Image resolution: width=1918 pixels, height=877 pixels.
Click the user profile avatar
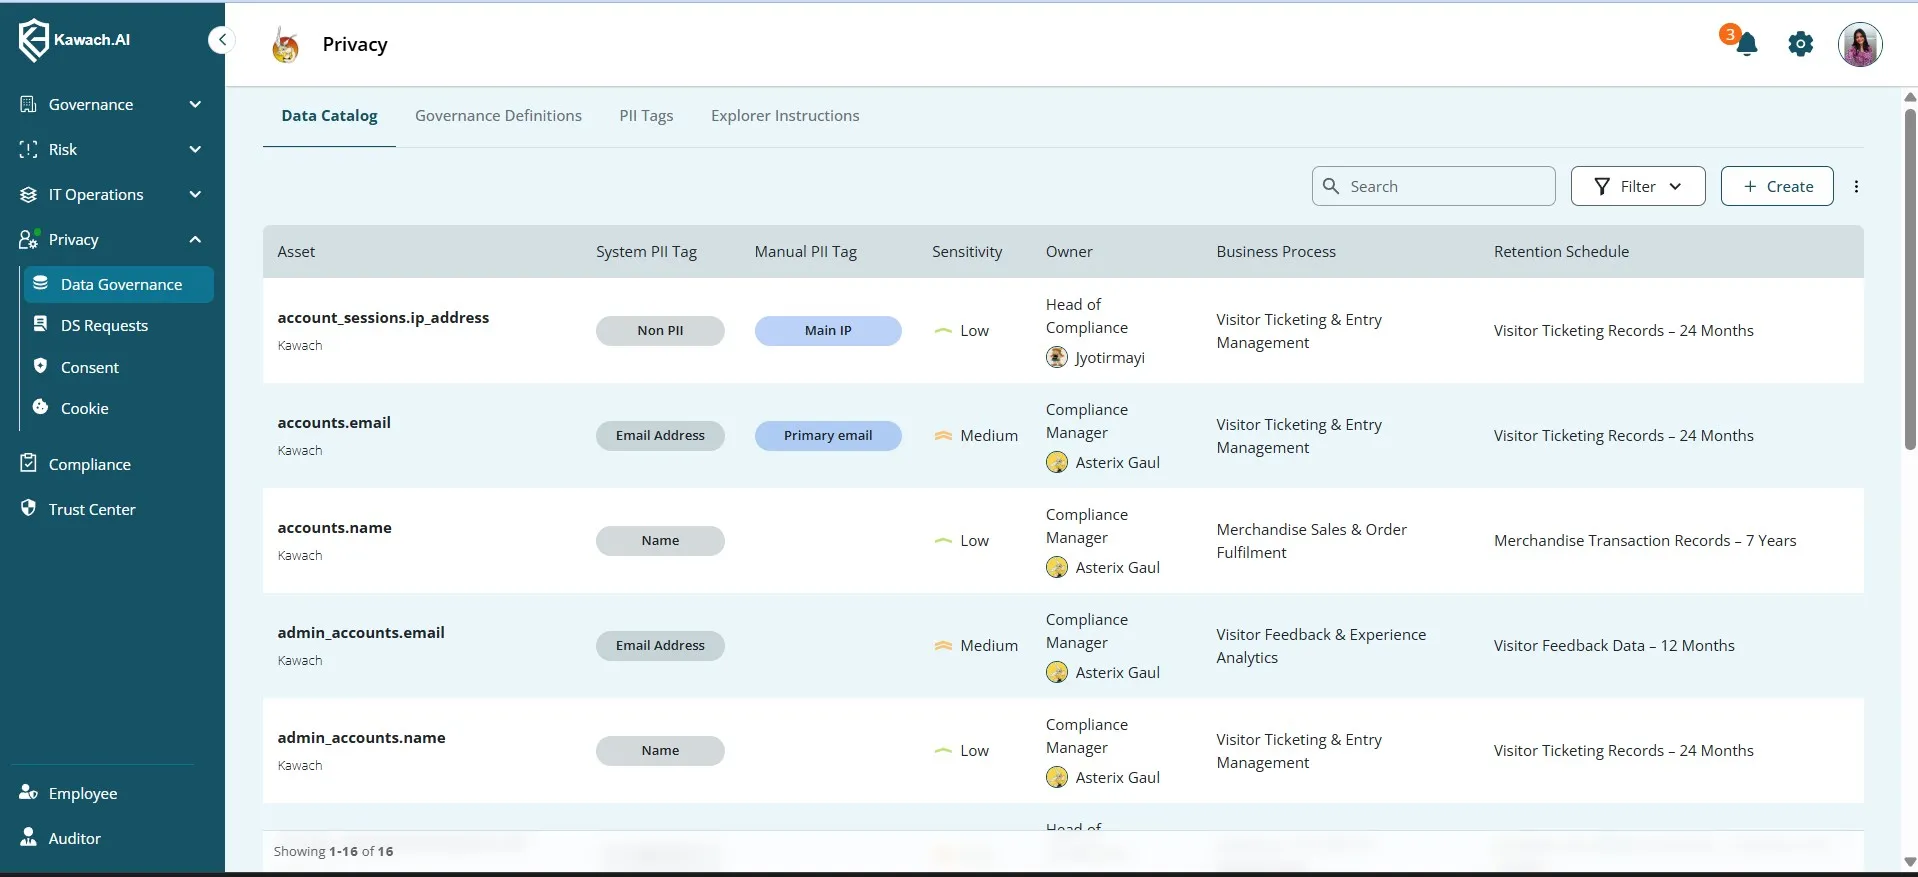click(1859, 45)
